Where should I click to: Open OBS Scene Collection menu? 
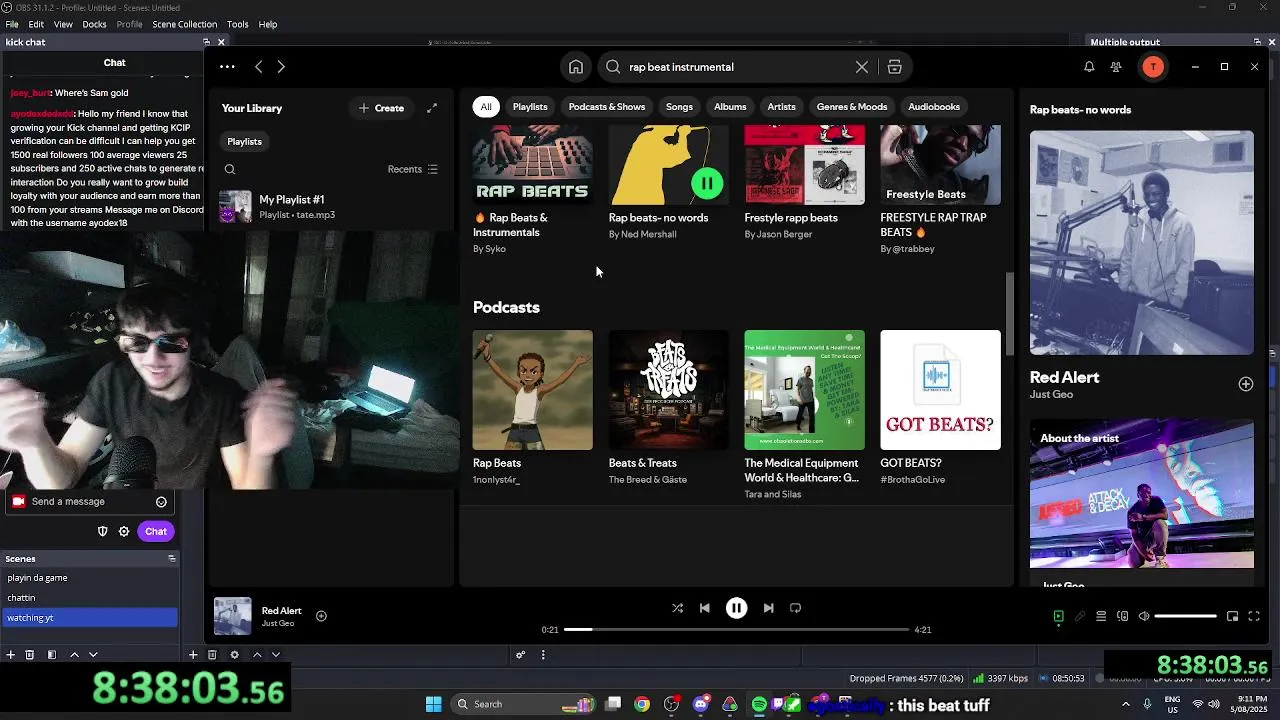coord(184,24)
